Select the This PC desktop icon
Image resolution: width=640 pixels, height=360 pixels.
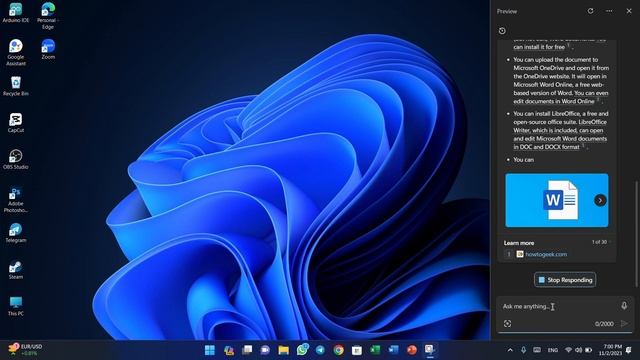coord(16,306)
